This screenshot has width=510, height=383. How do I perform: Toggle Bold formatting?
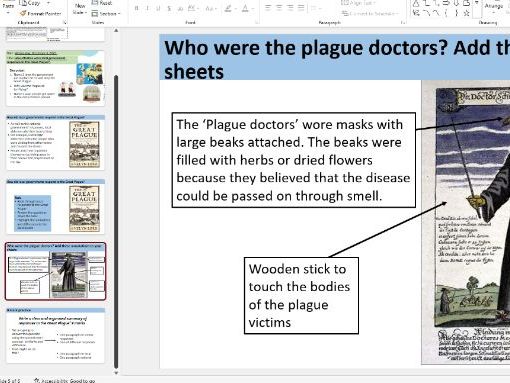coord(136,8)
